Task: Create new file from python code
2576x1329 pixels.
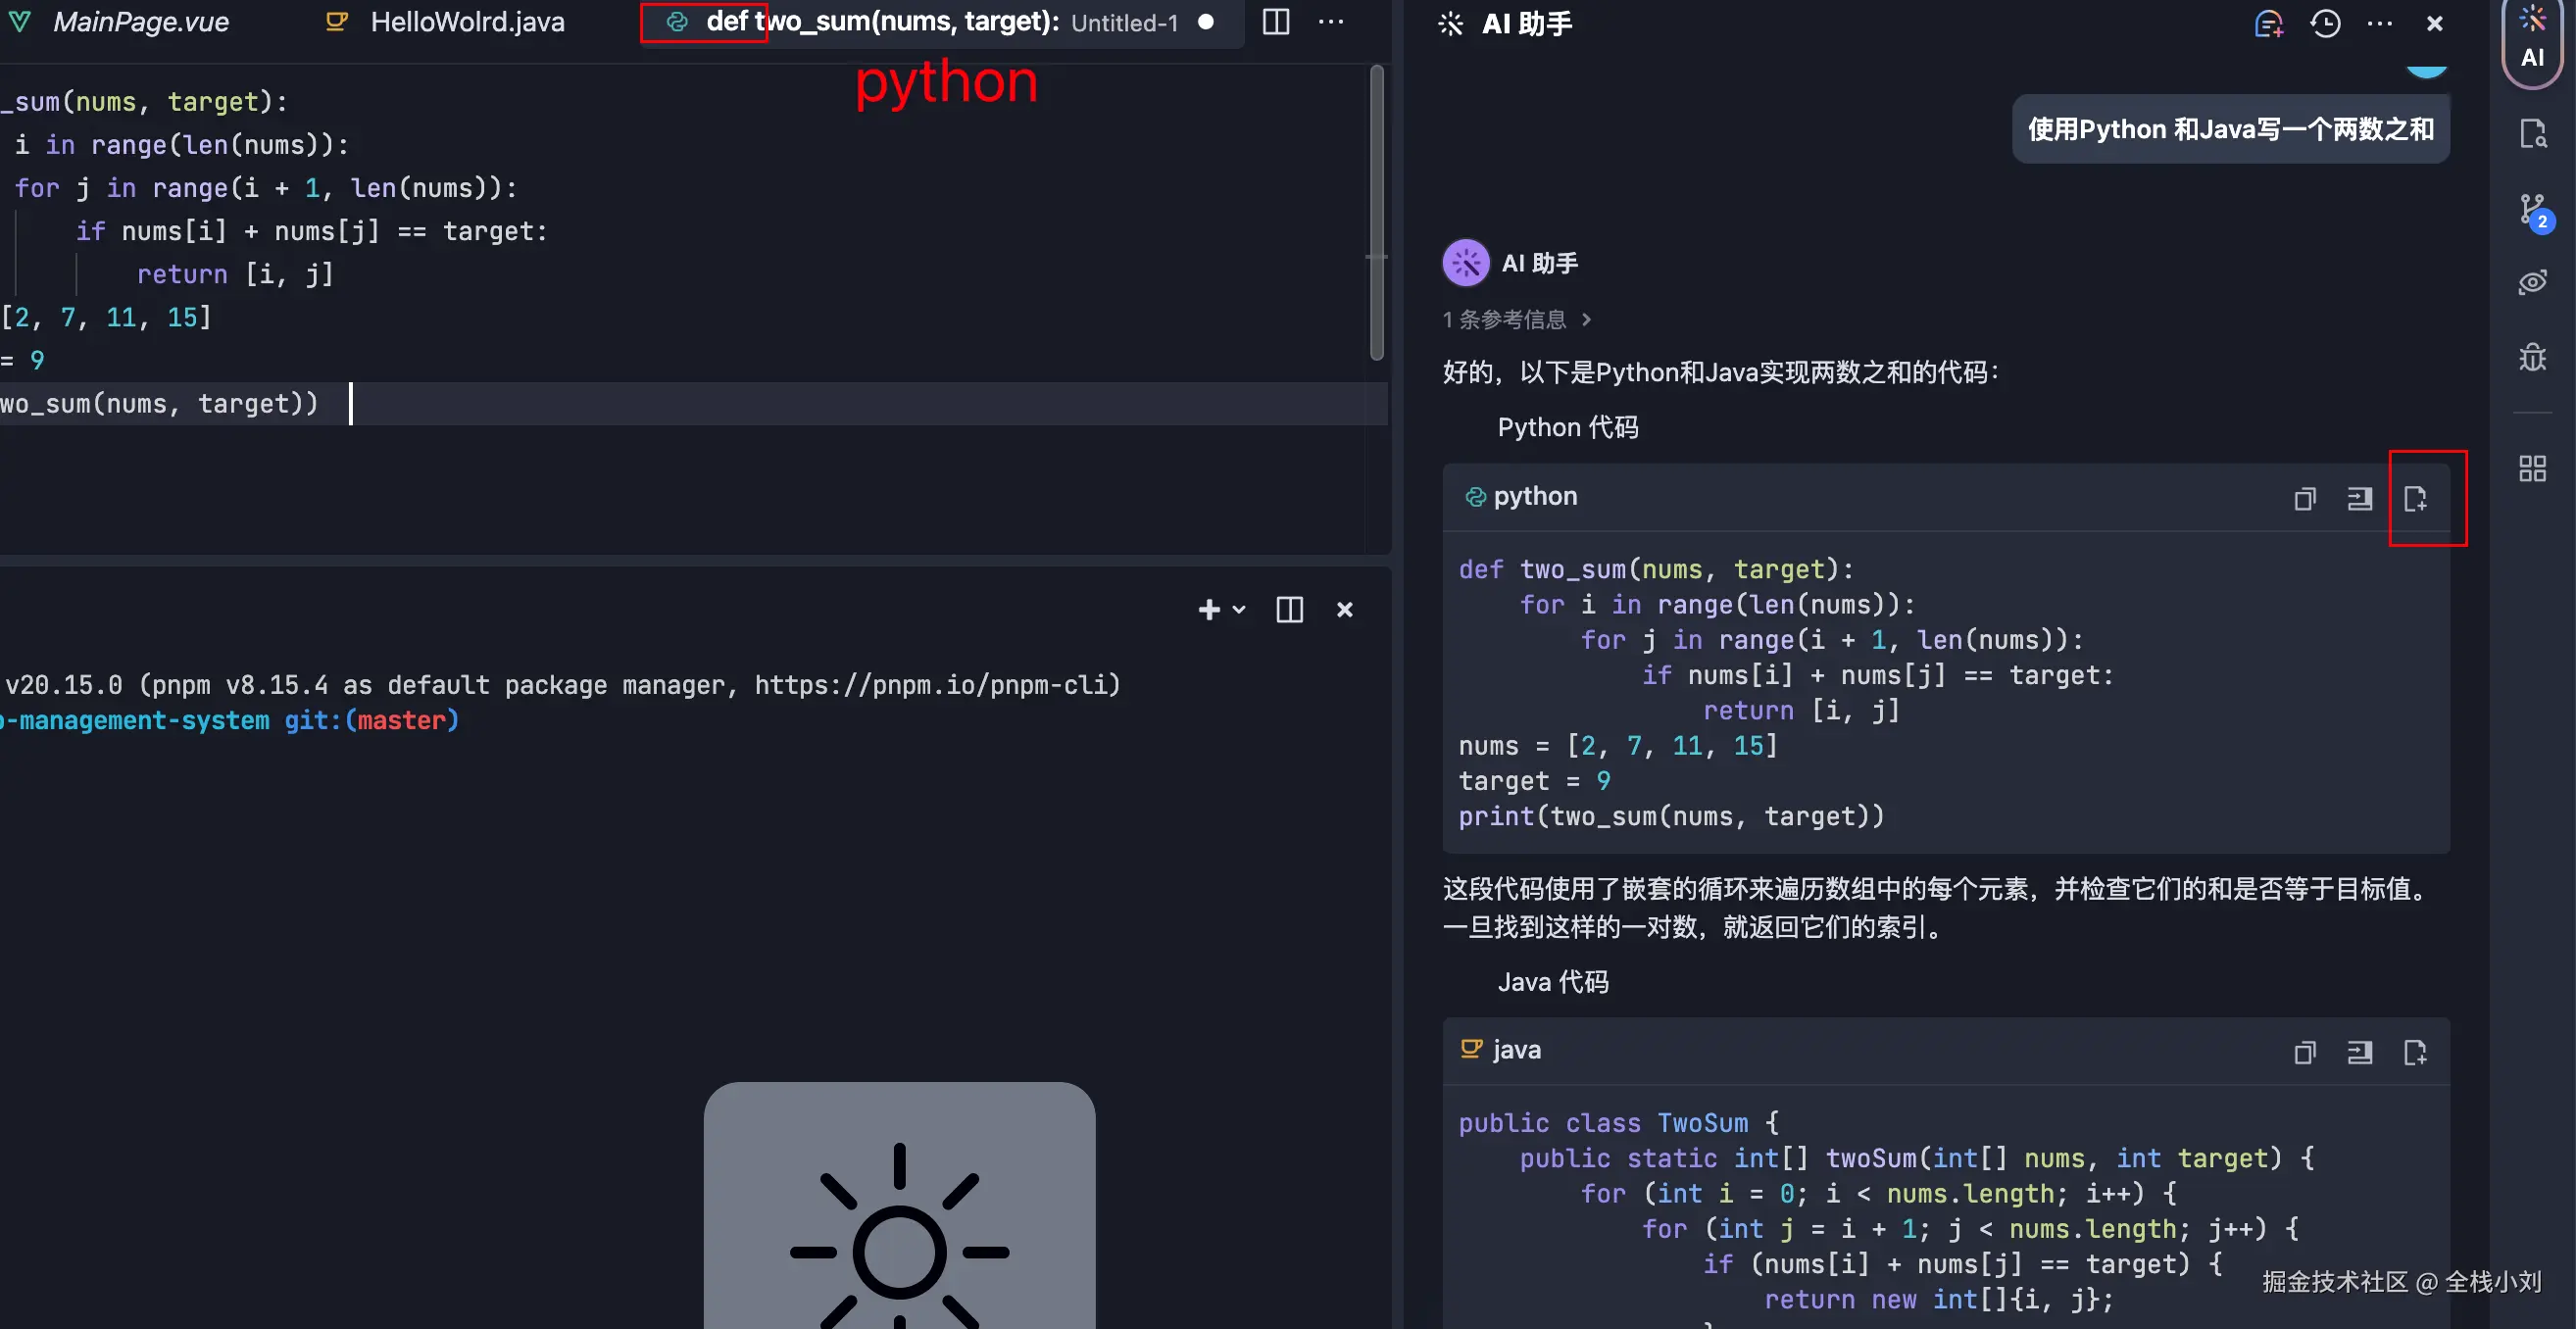Action: (2415, 498)
